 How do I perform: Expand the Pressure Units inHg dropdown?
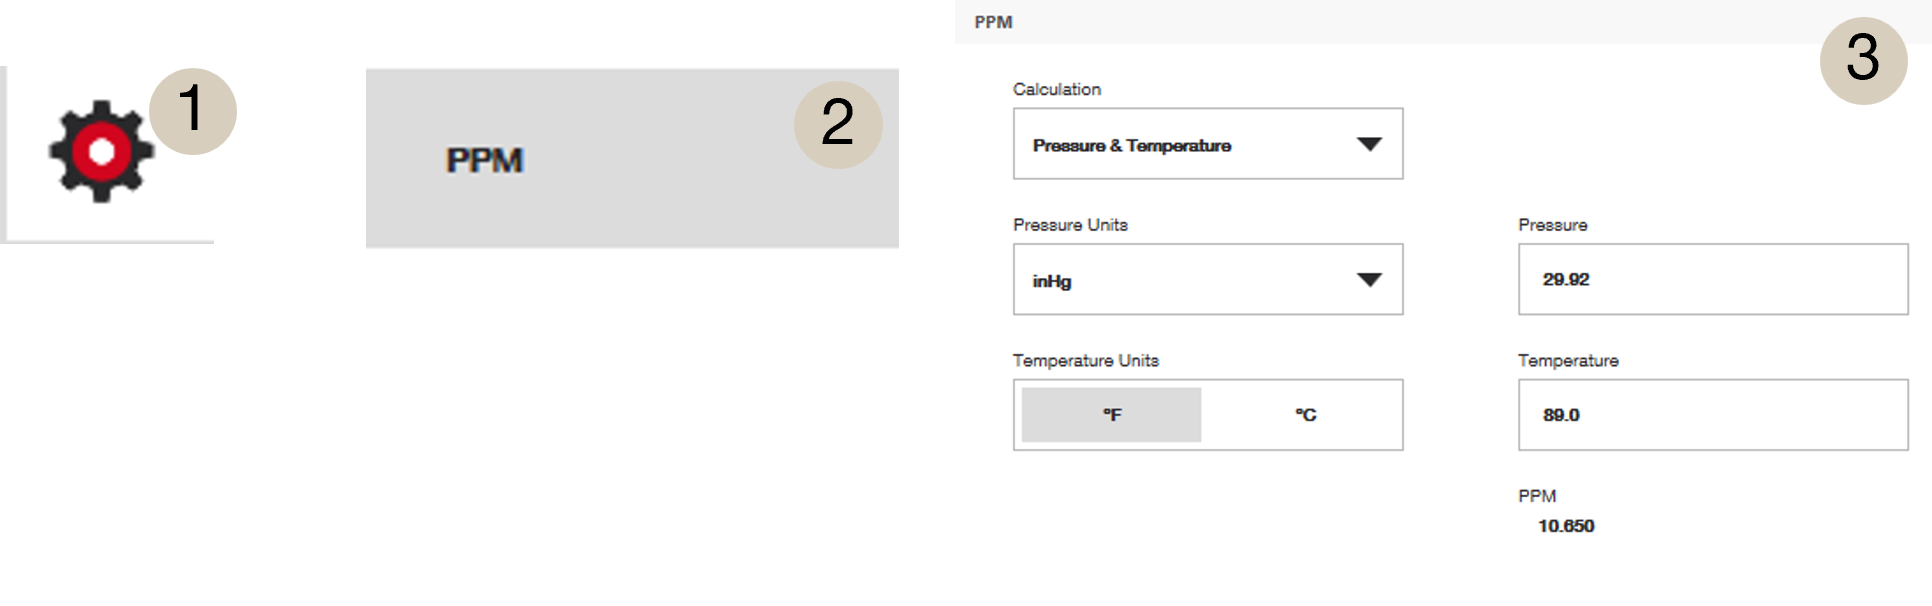click(1369, 280)
